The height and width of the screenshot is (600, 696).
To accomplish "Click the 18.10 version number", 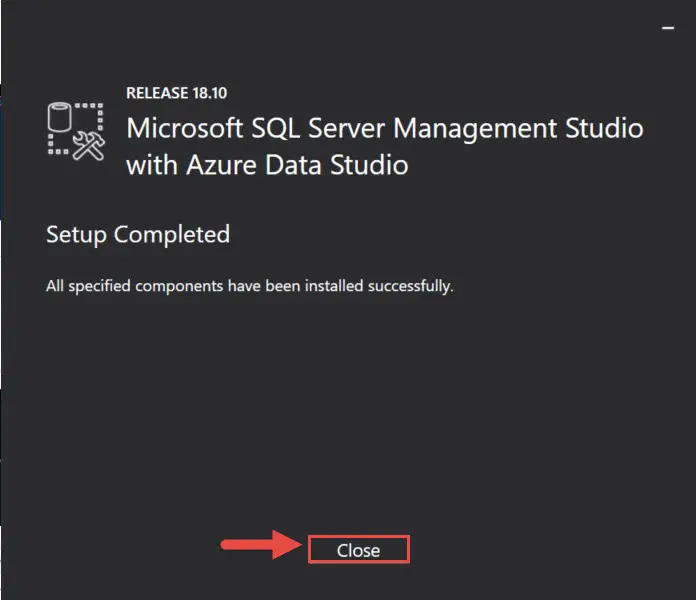I will pyautogui.click(x=210, y=93).
